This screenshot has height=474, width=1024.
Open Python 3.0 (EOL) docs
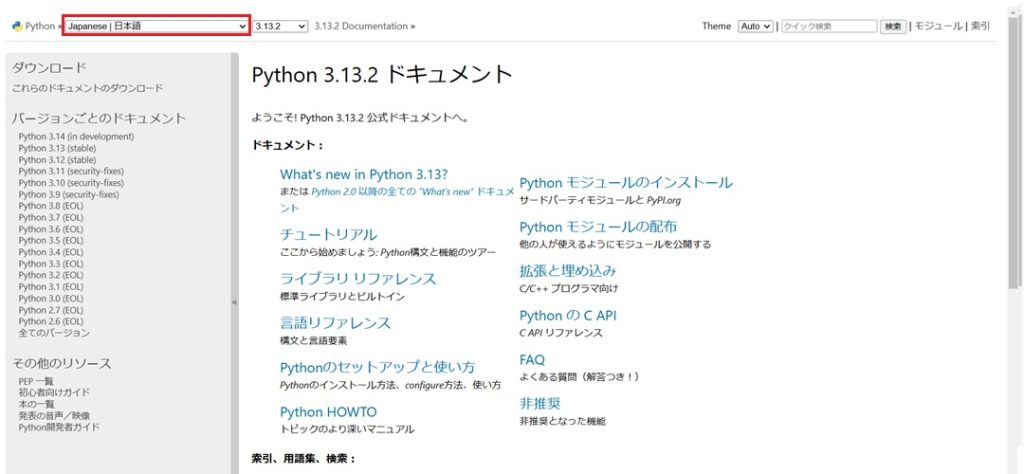pyautogui.click(x=51, y=298)
